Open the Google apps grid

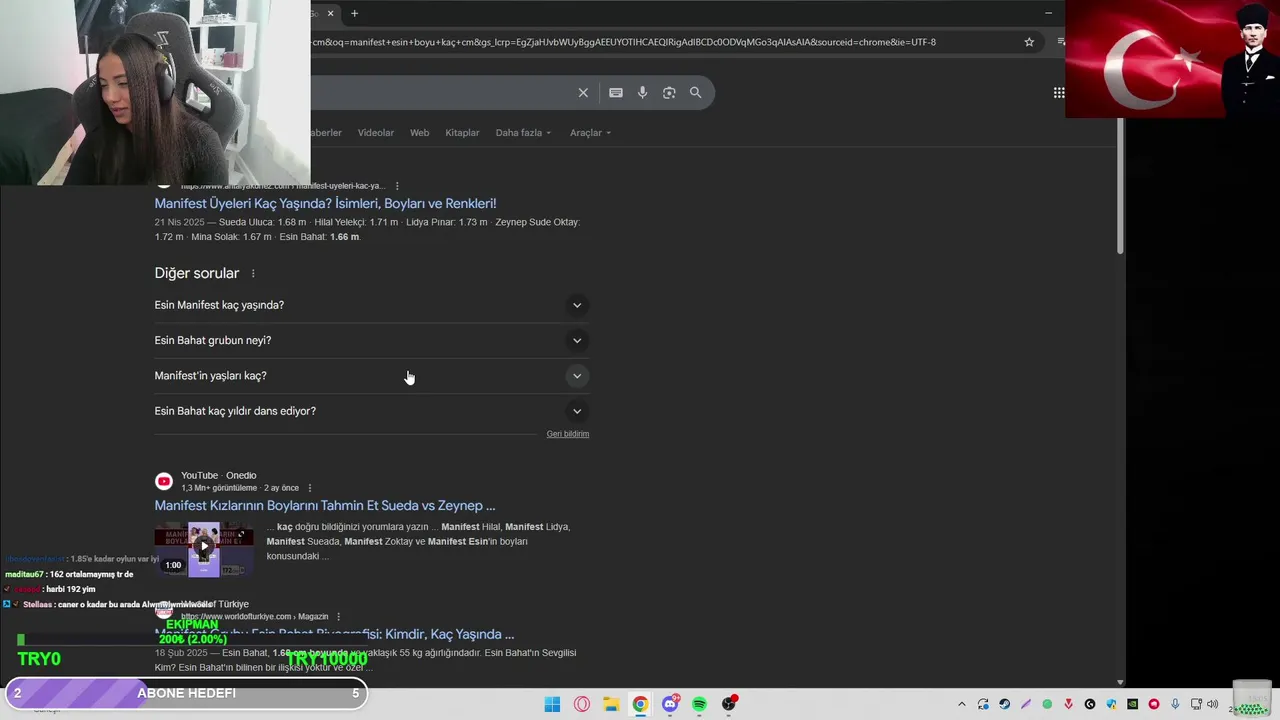click(1058, 93)
